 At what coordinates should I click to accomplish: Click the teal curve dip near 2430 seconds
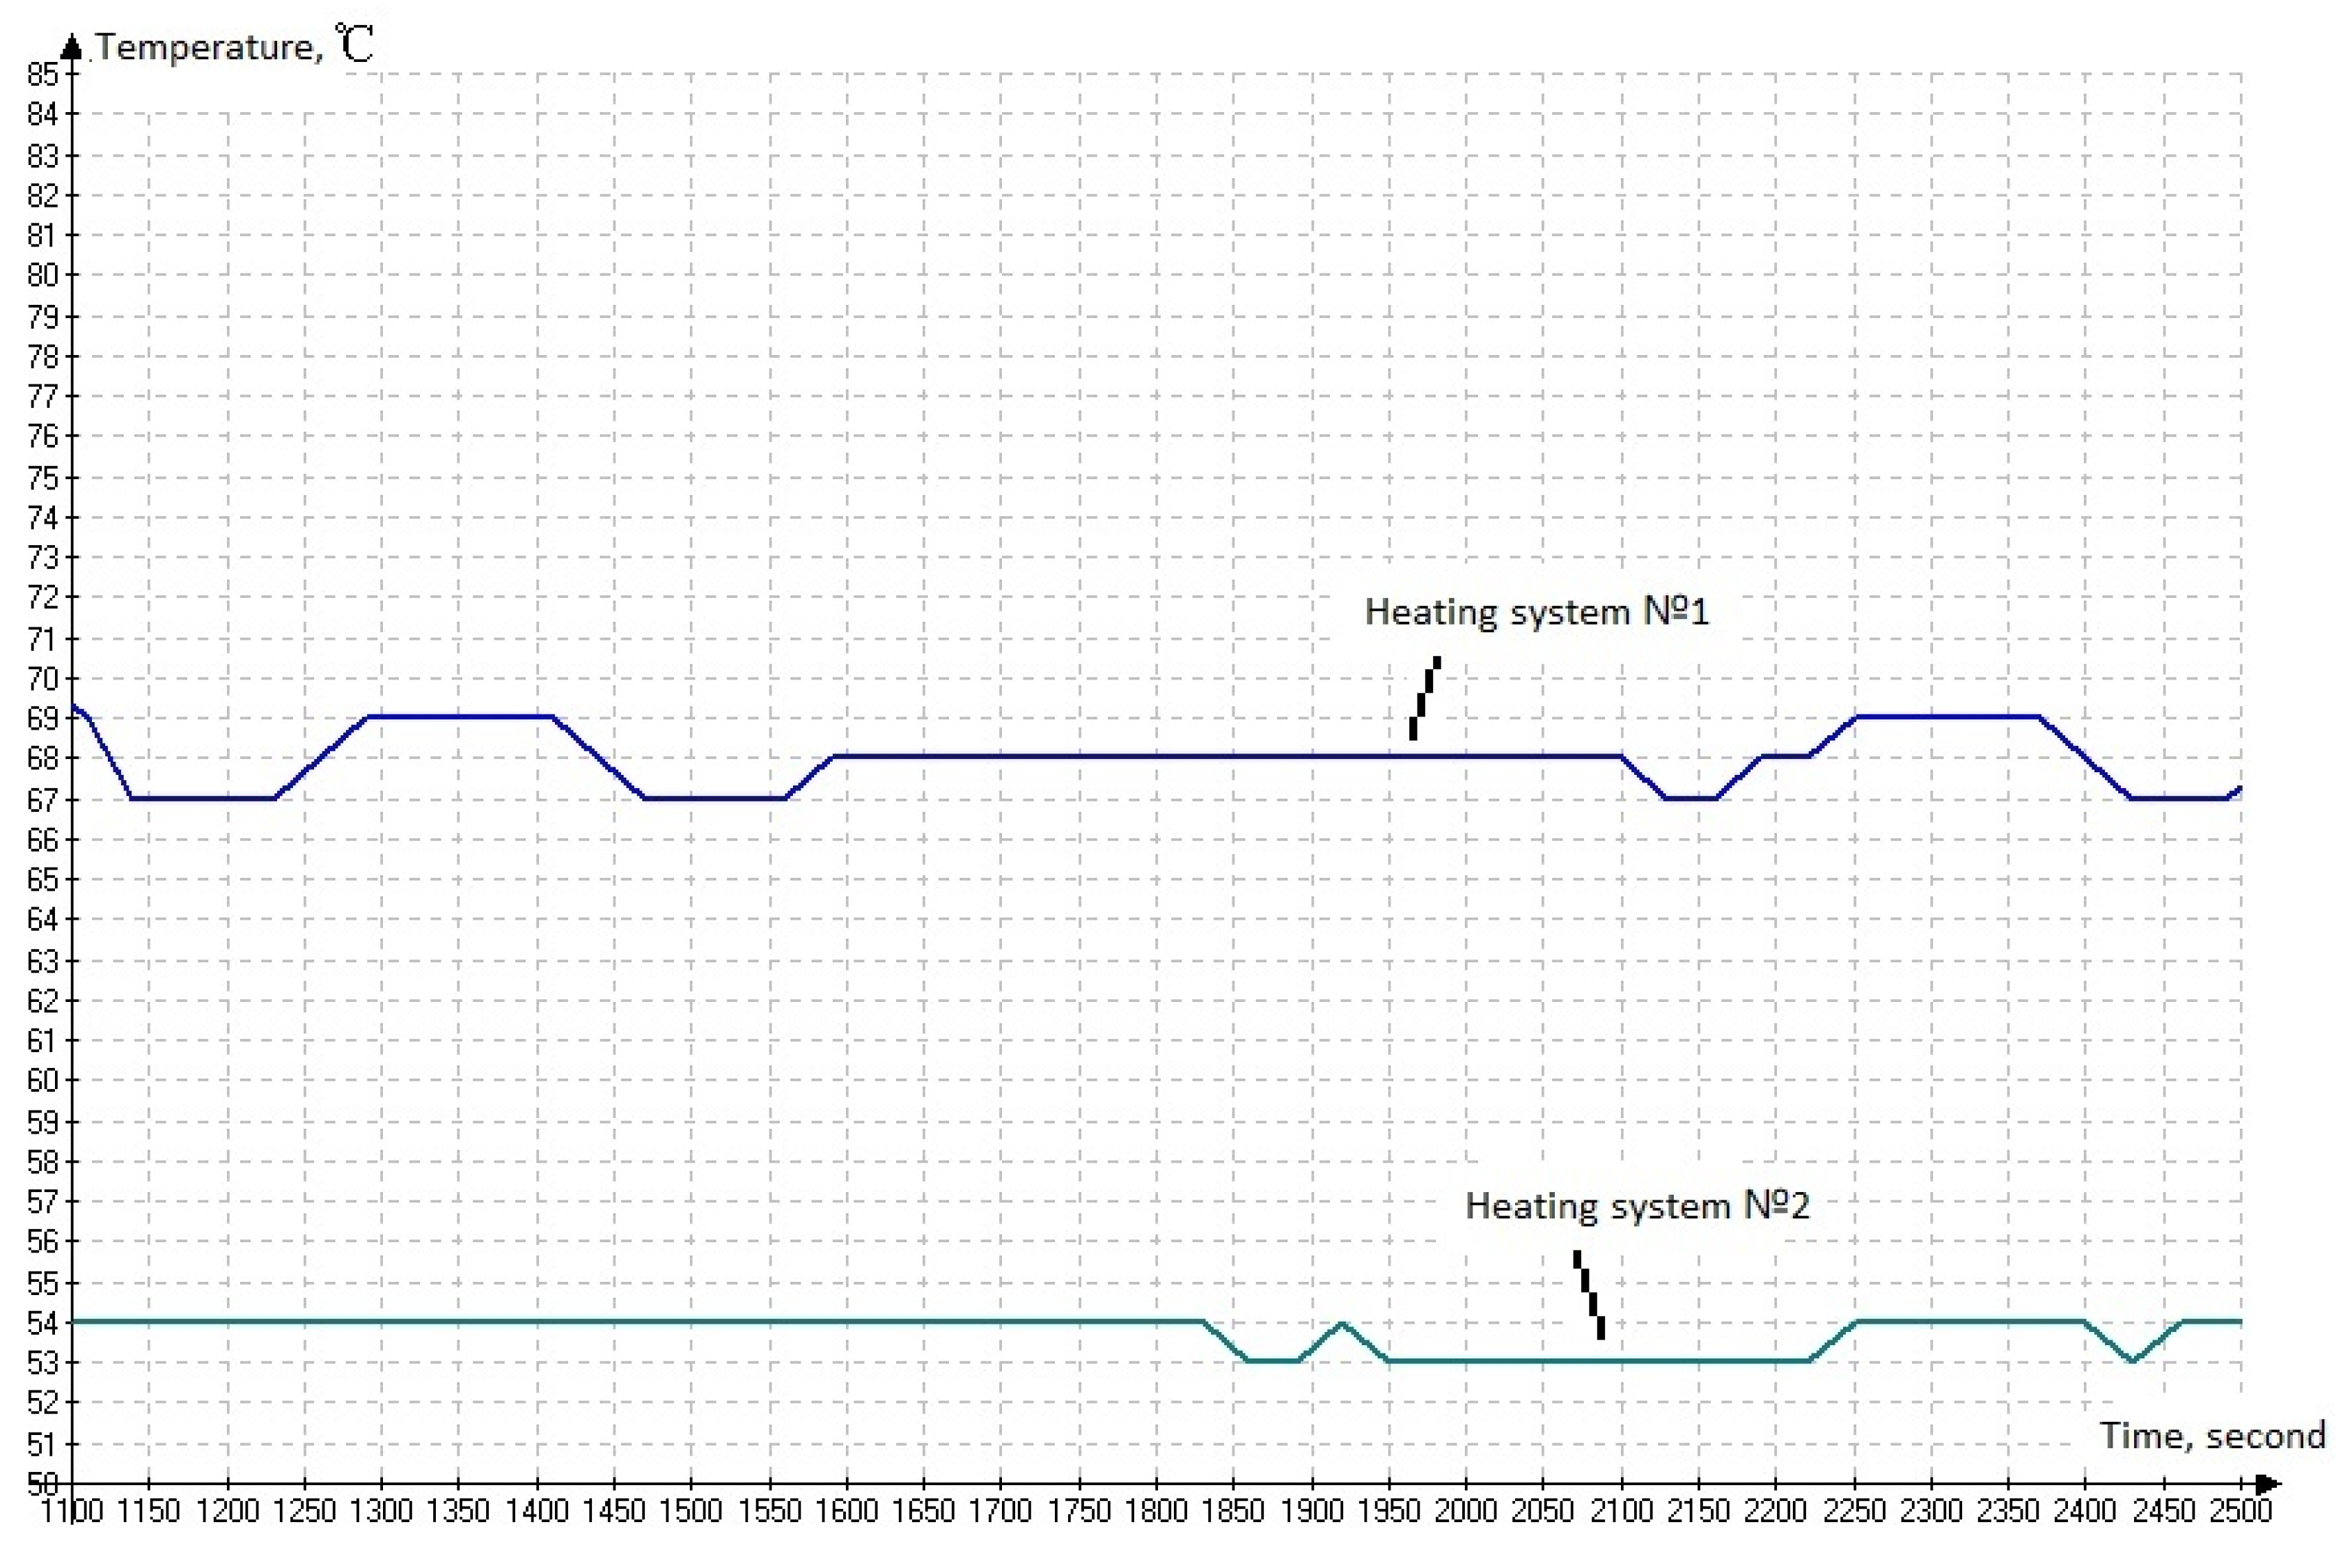(2132, 1360)
